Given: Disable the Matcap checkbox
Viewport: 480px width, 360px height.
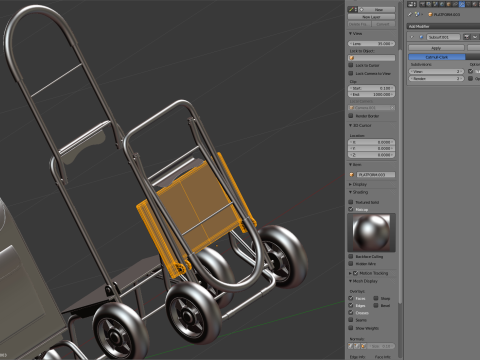Looking at the screenshot, I should (351, 209).
